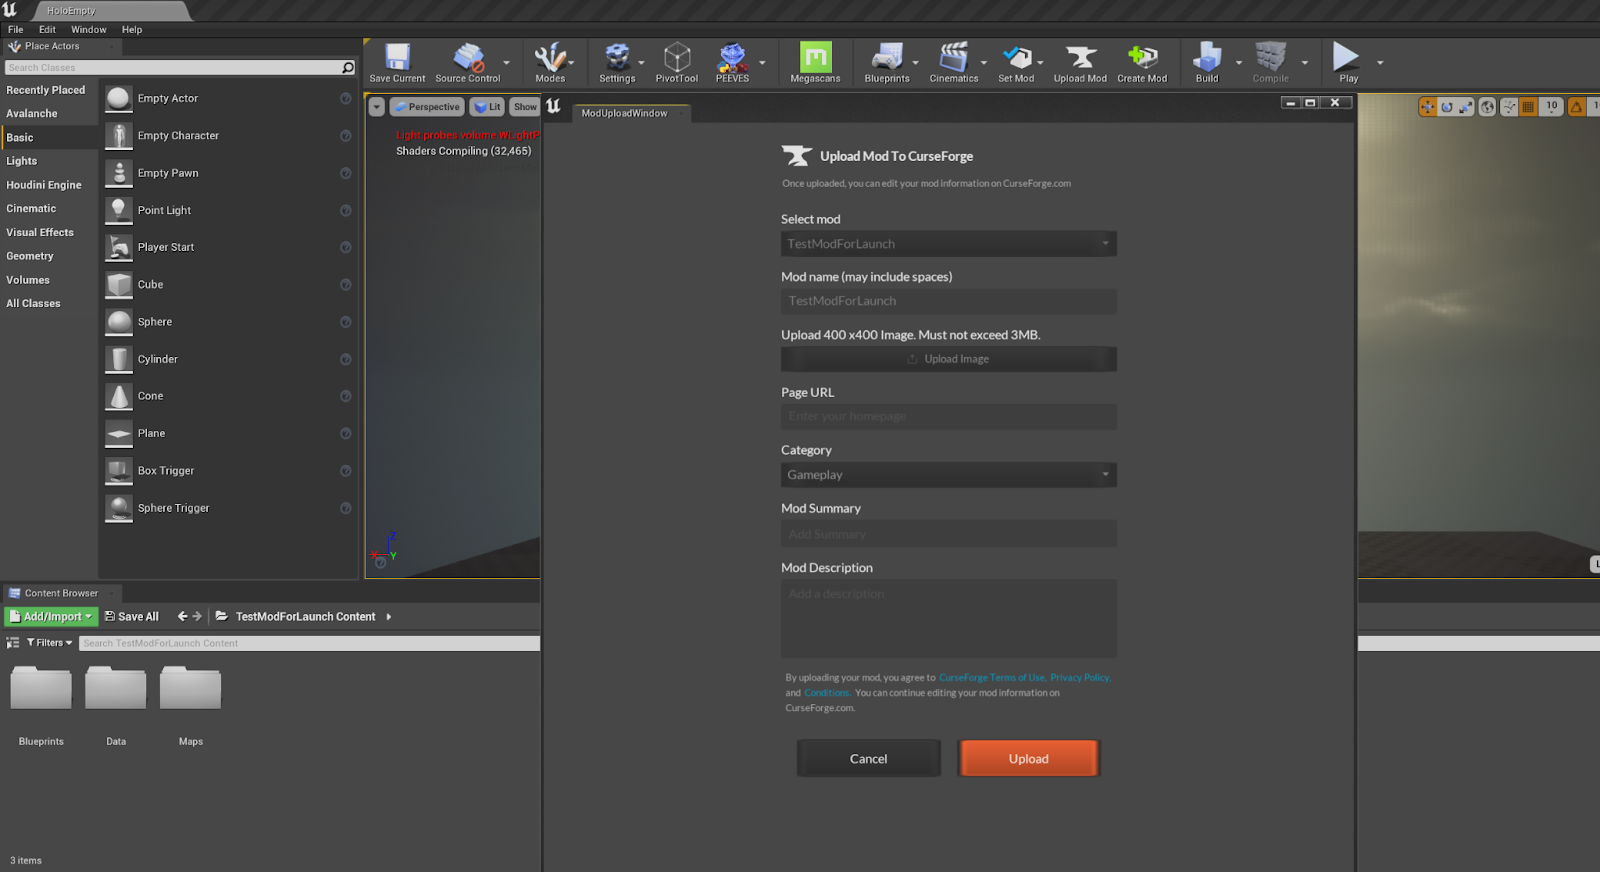Open the Conditions link
Image resolution: width=1600 pixels, height=872 pixels.
[x=826, y=693]
